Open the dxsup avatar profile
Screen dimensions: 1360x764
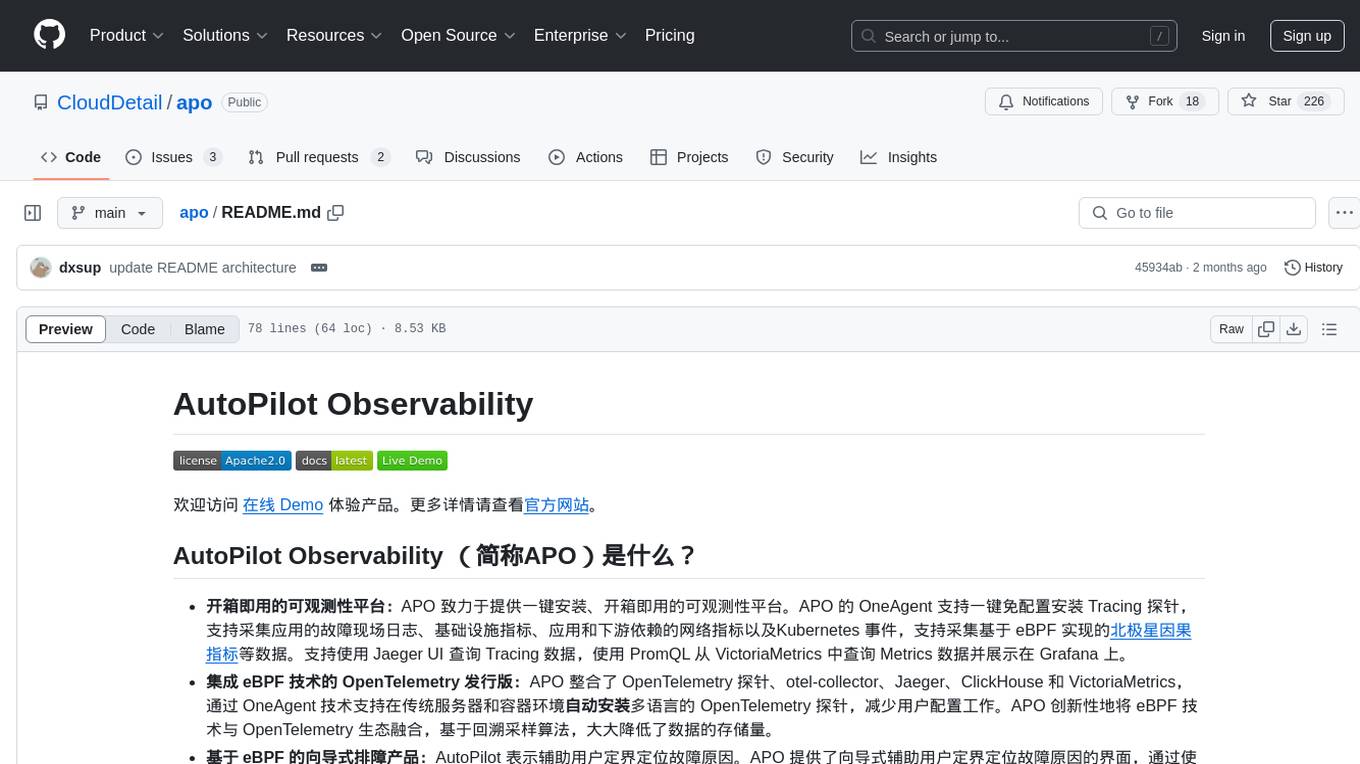tap(41, 268)
